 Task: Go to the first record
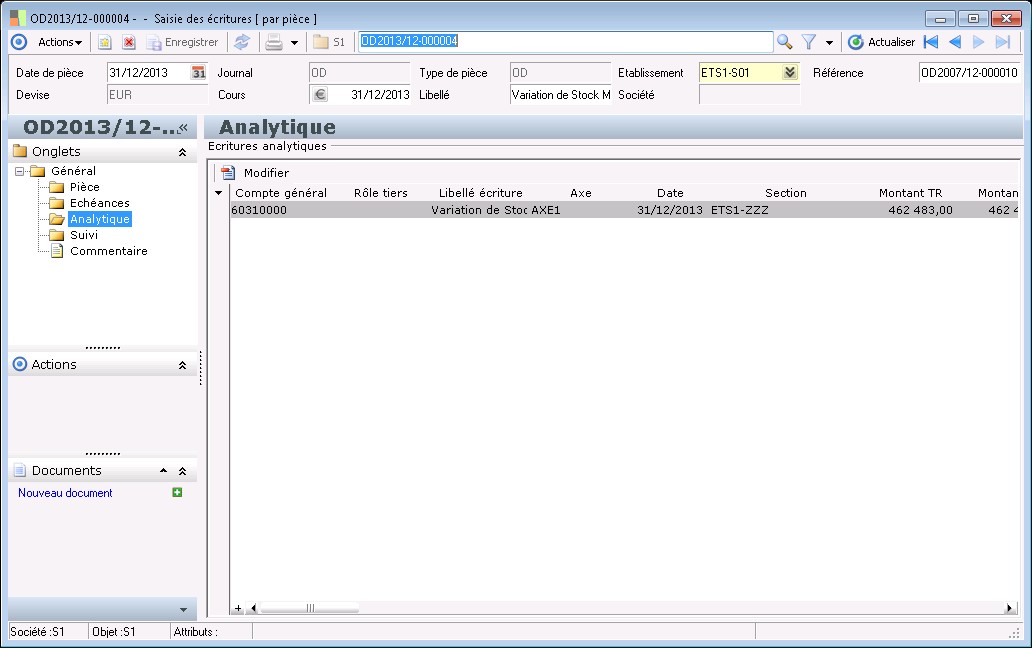931,42
